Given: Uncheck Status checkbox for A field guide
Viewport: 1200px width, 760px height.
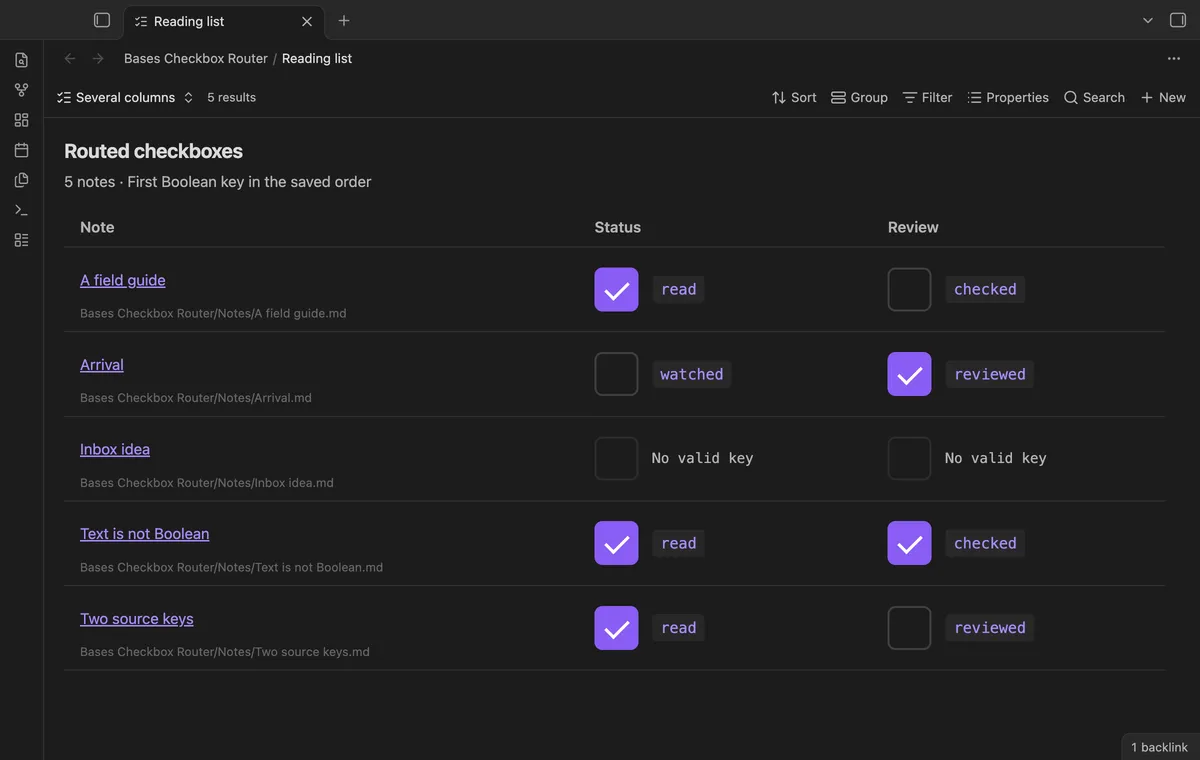Looking at the screenshot, I should pyautogui.click(x=616, y=289).
